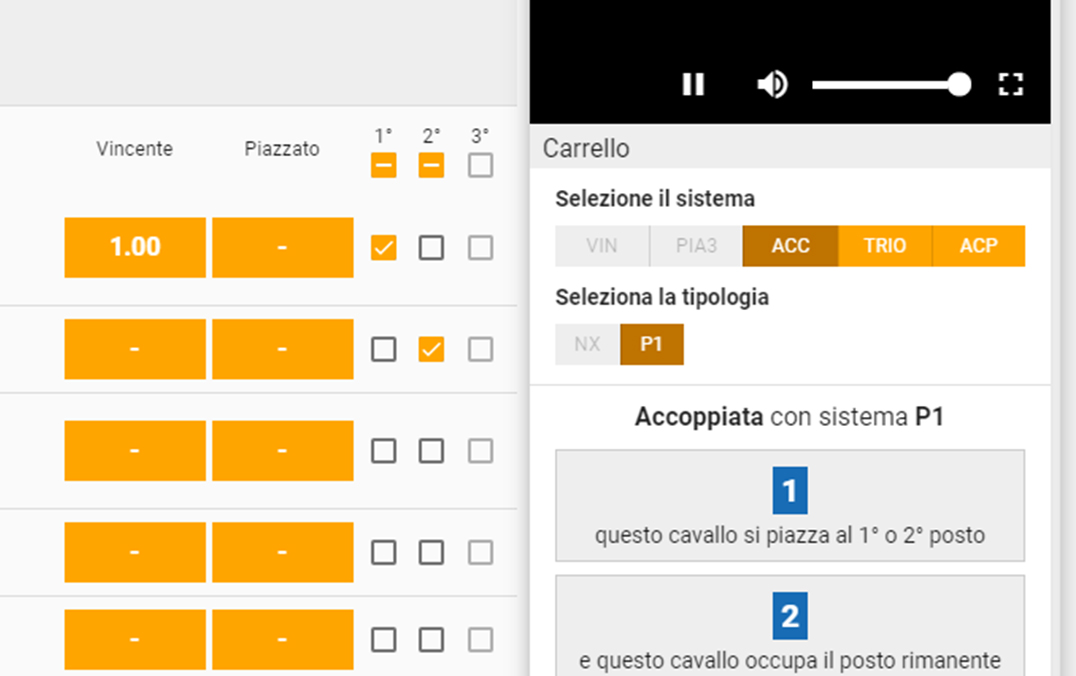Check 1° place in the third row
The height and width of the screenshot is (676, 1076).
(384, 451)
